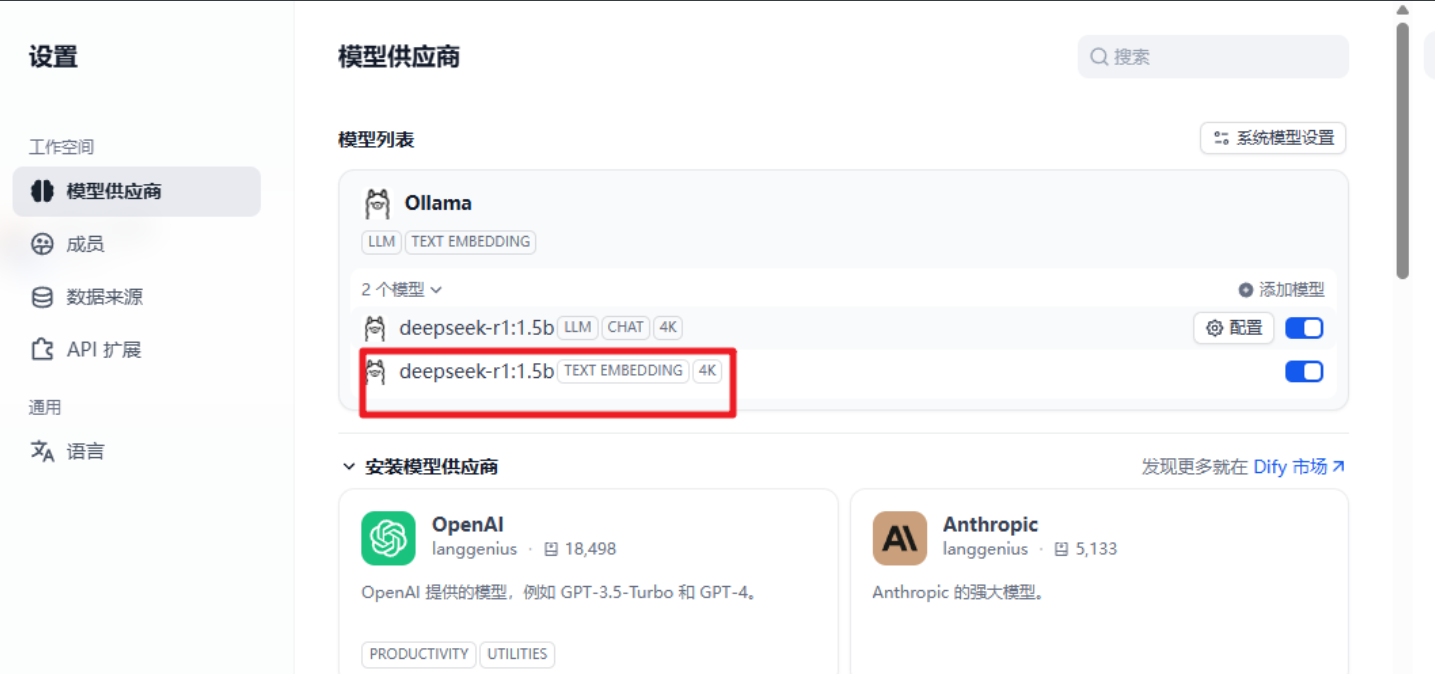Click the API 扩展 puzzle icon
The image size is (1435, 674).
pos(42,350)
